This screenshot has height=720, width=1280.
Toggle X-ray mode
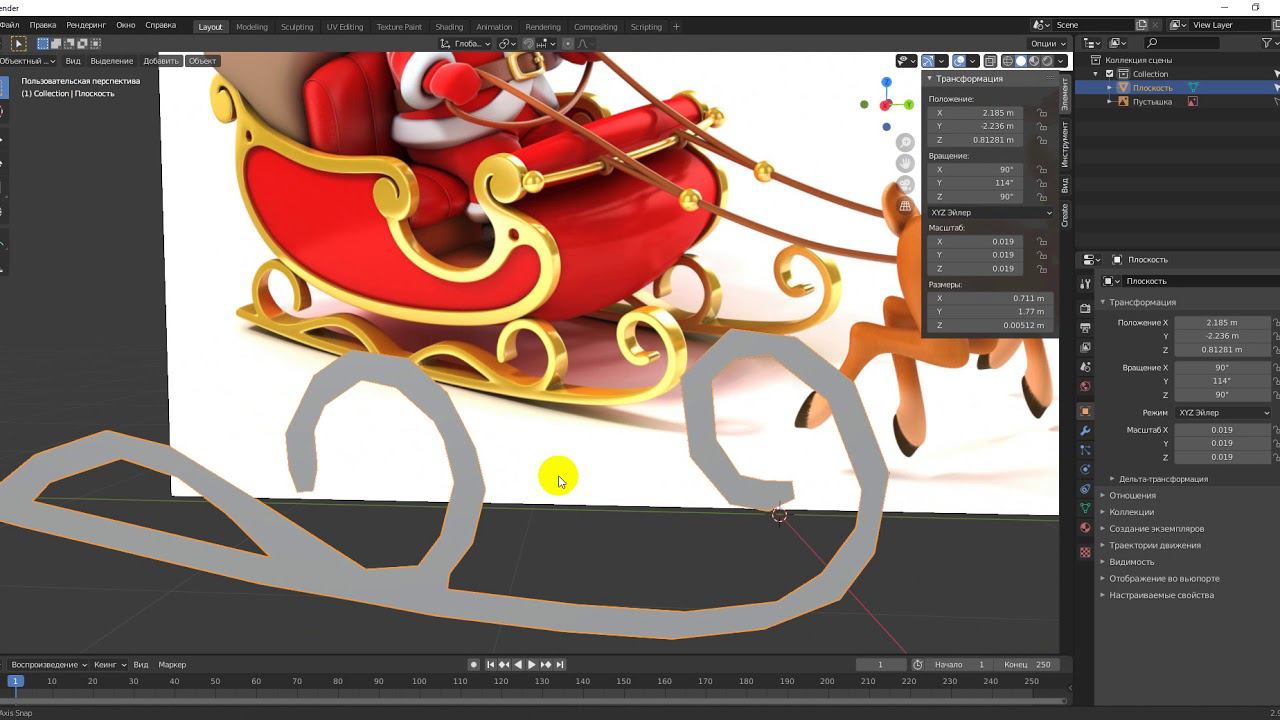coord(990,61)
